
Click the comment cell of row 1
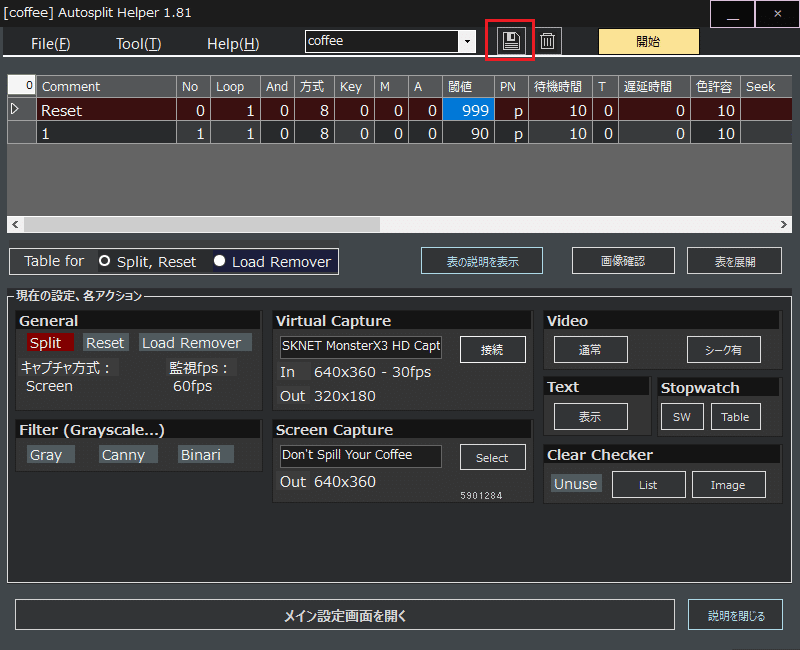coord(107,133)
